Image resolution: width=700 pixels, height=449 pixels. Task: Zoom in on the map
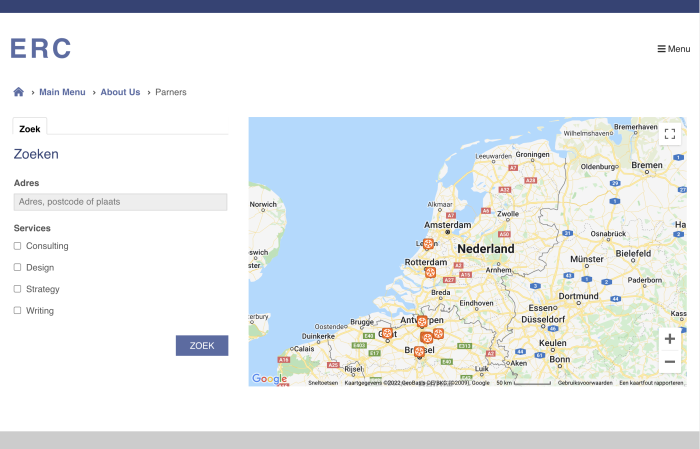pos(670,339)
